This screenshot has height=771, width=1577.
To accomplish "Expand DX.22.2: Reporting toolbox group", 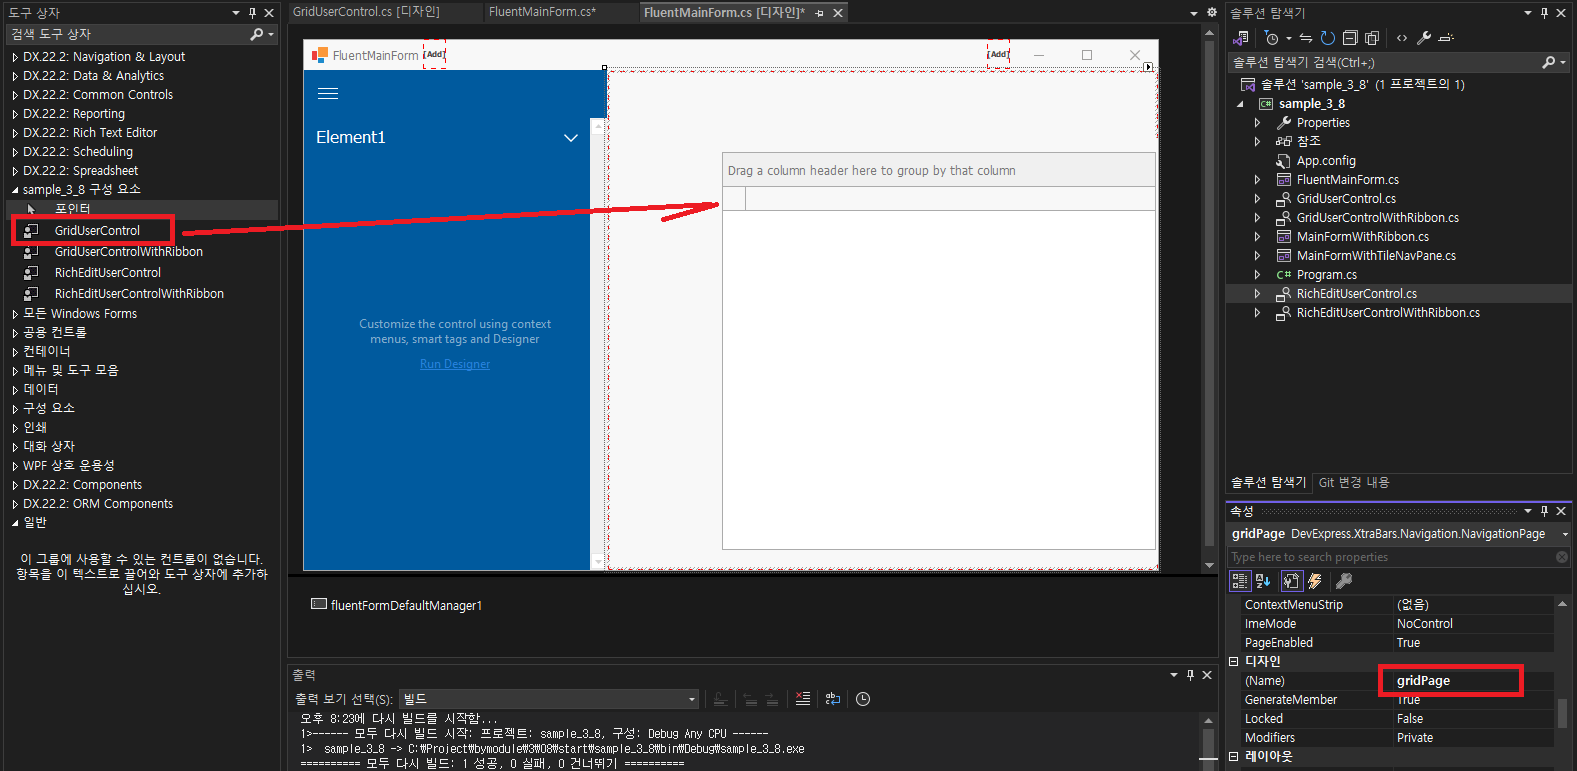I will click(15, 114).
